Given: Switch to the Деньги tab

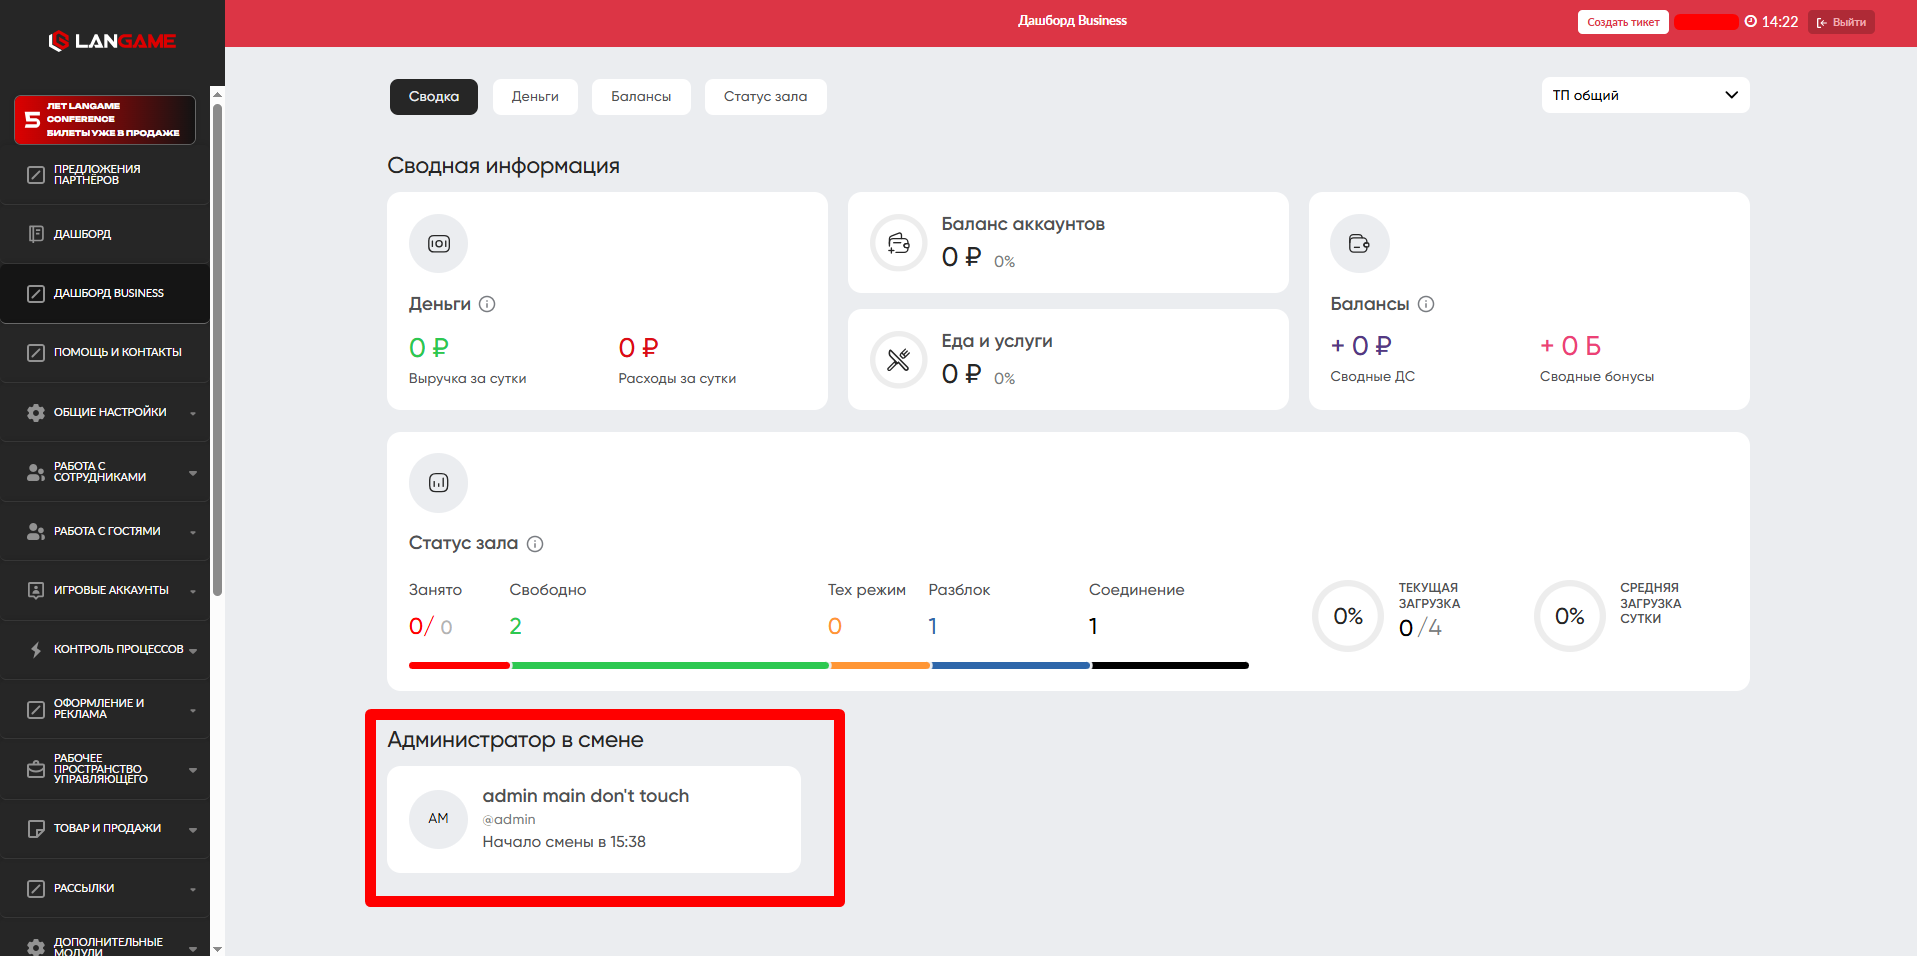Looking at the screenshot, I should pyautogui.click(x=535, y=97).
